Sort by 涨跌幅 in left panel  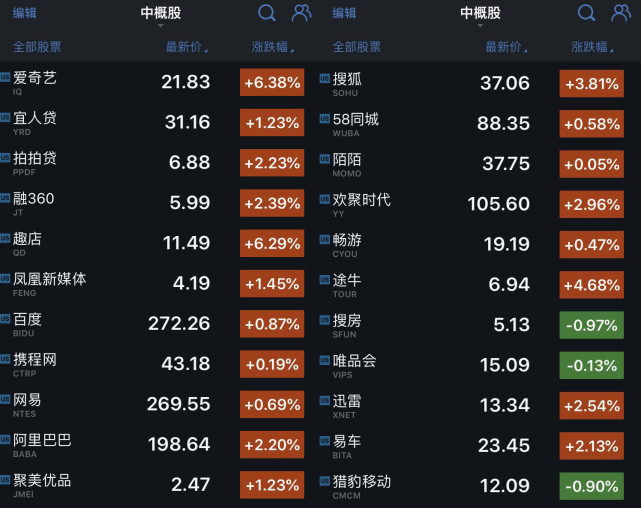tap(273, 47)
